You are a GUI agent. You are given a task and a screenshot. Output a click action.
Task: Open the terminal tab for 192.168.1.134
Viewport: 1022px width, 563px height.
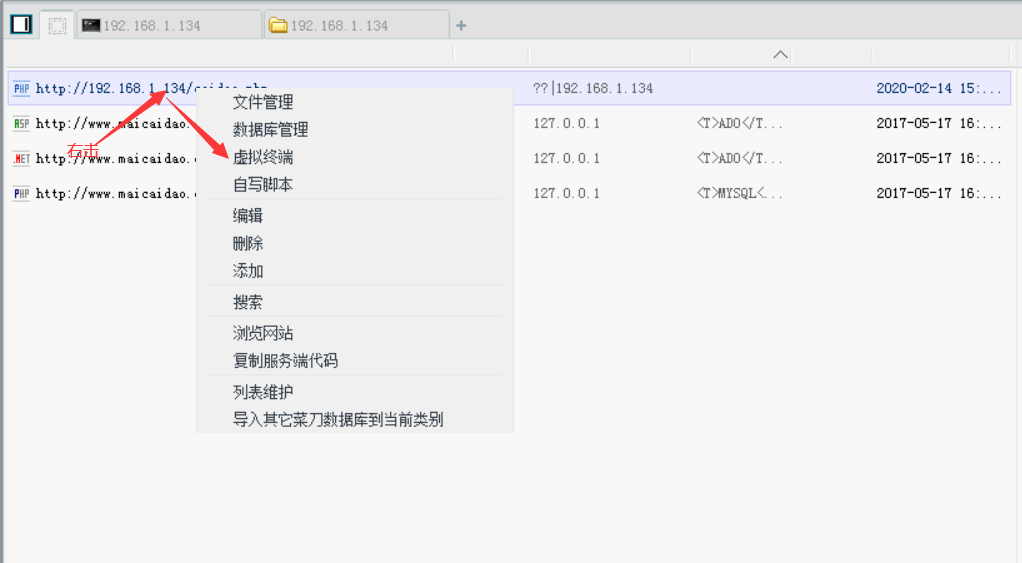coord(169,25)
